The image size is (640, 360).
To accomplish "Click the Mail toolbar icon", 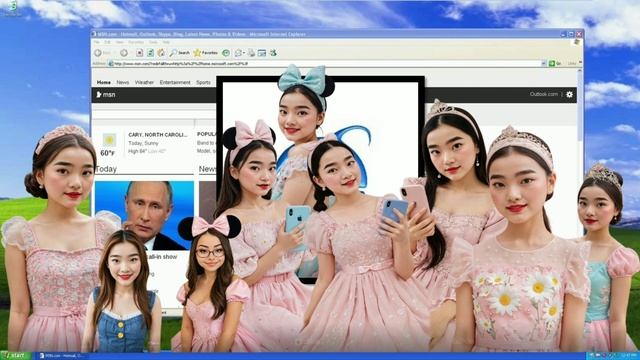I will click(238, 53).
